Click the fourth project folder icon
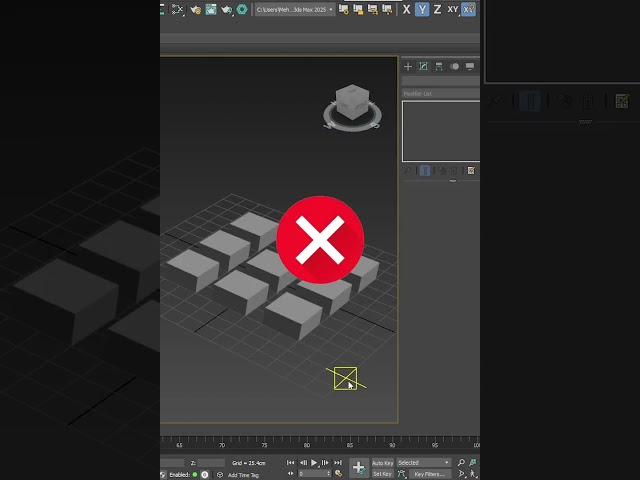 (387, 9)
